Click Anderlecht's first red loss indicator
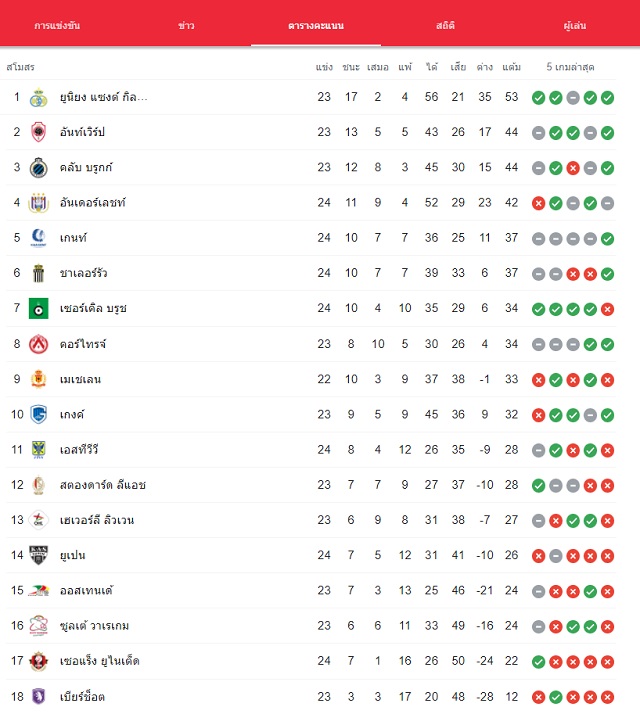This screenshot has width=640, height=714. [538, 203]
